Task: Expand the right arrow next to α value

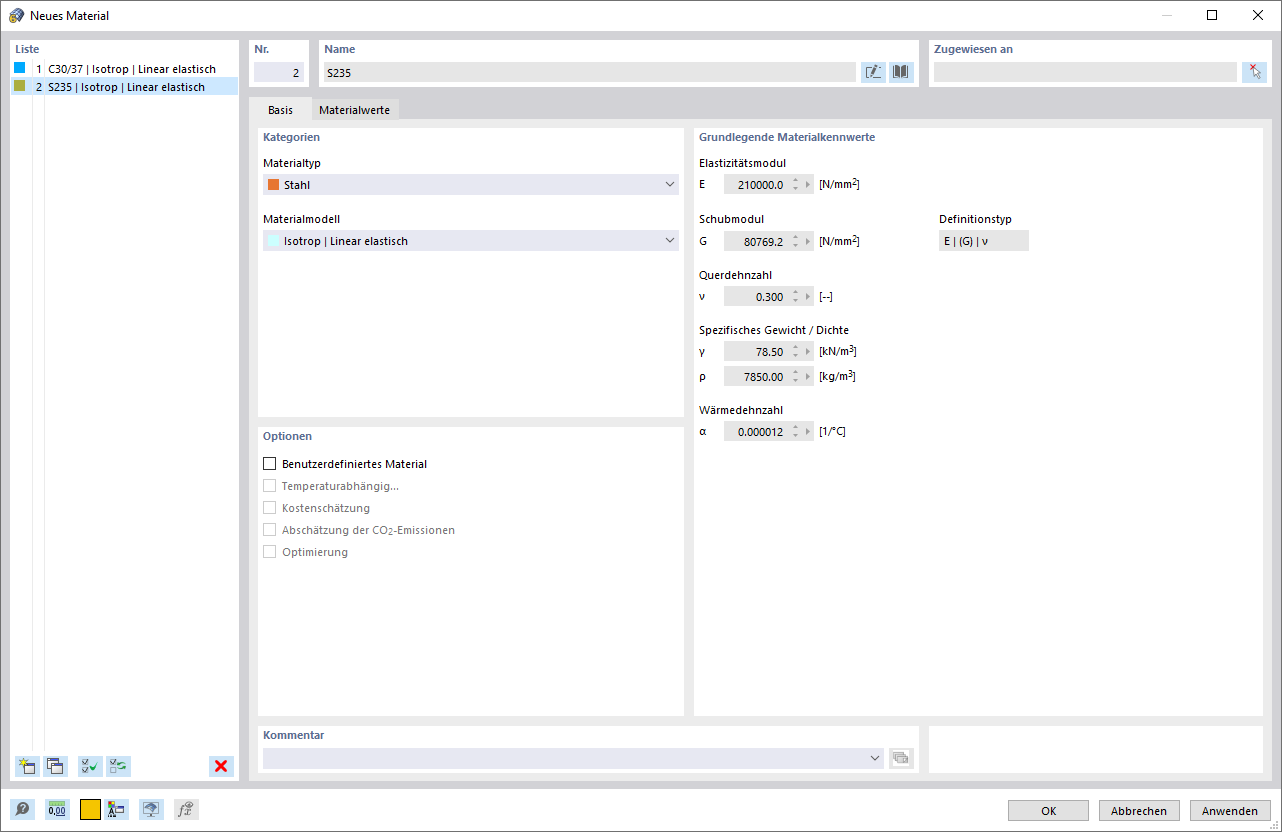Action: 808,431
